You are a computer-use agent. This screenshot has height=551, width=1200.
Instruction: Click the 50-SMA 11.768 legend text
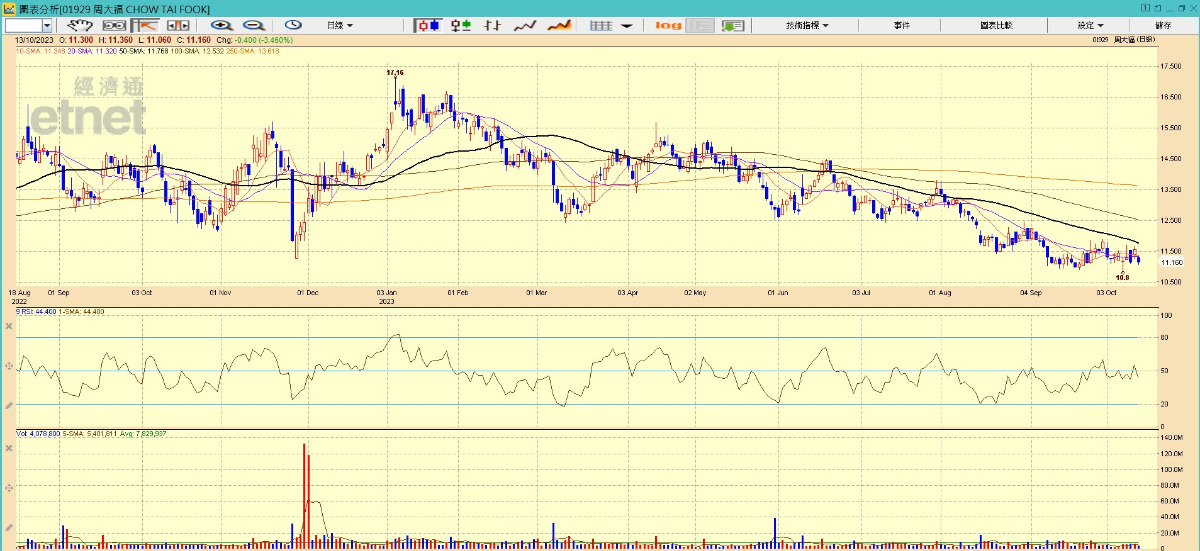point(144,50)
